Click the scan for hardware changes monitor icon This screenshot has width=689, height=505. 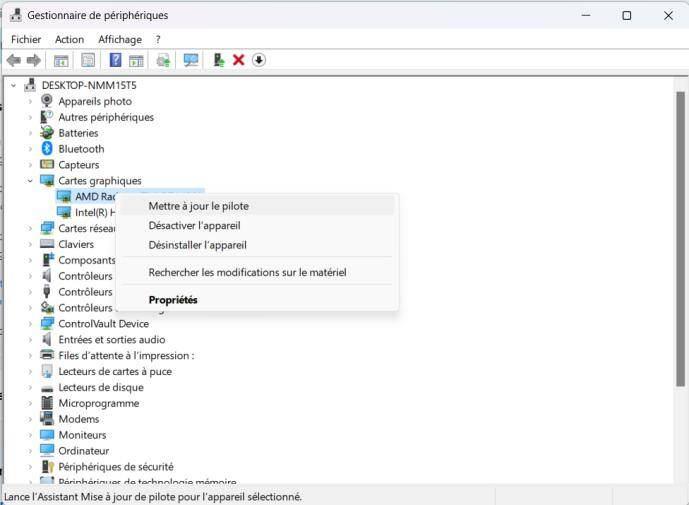191,60
